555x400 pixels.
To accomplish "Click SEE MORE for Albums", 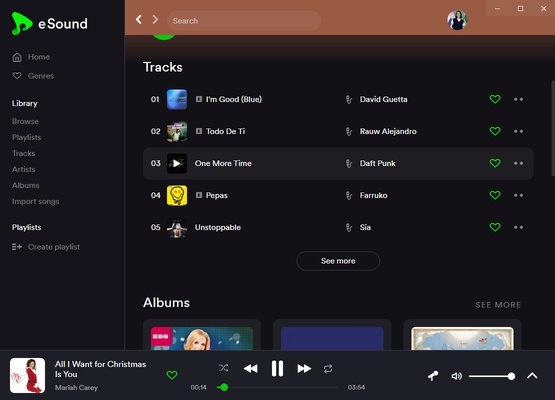I will 498,305.
